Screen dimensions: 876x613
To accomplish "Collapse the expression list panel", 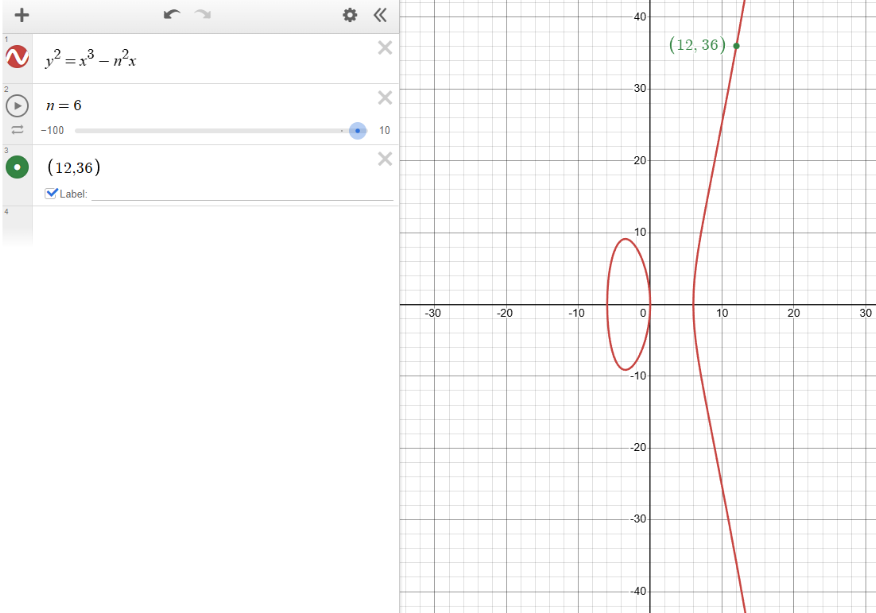I will click(x=380, y=15).
